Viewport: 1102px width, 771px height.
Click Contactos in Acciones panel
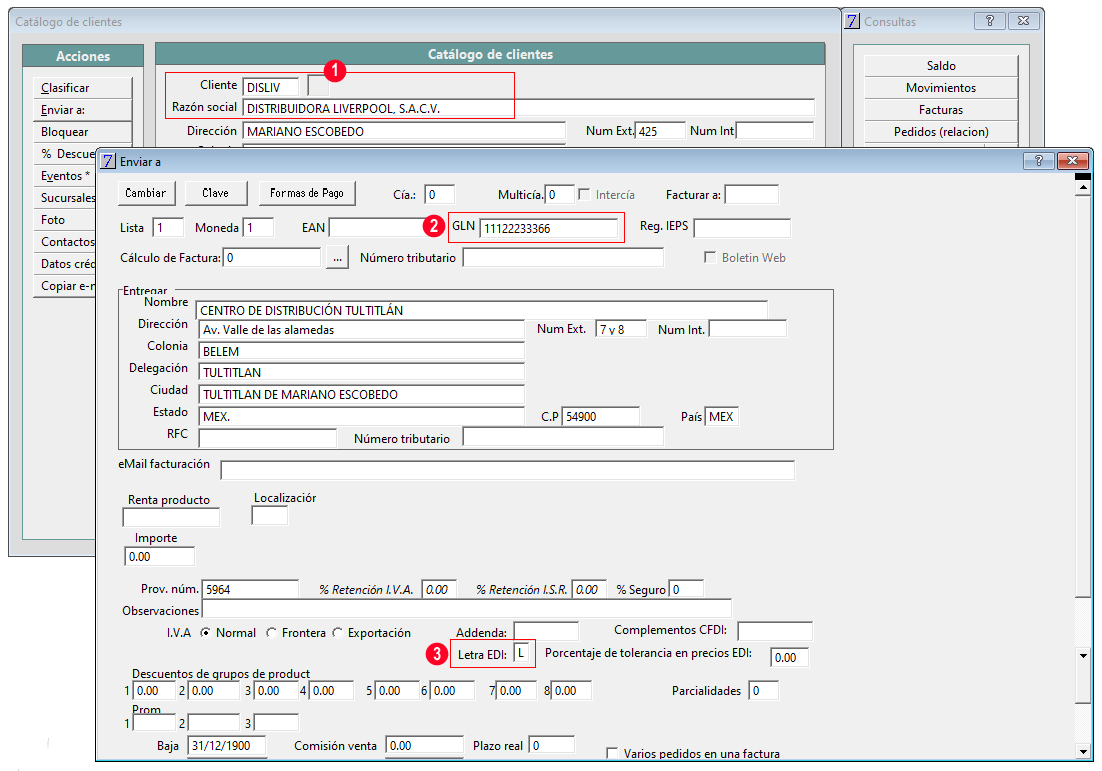(x=65, y=242)
